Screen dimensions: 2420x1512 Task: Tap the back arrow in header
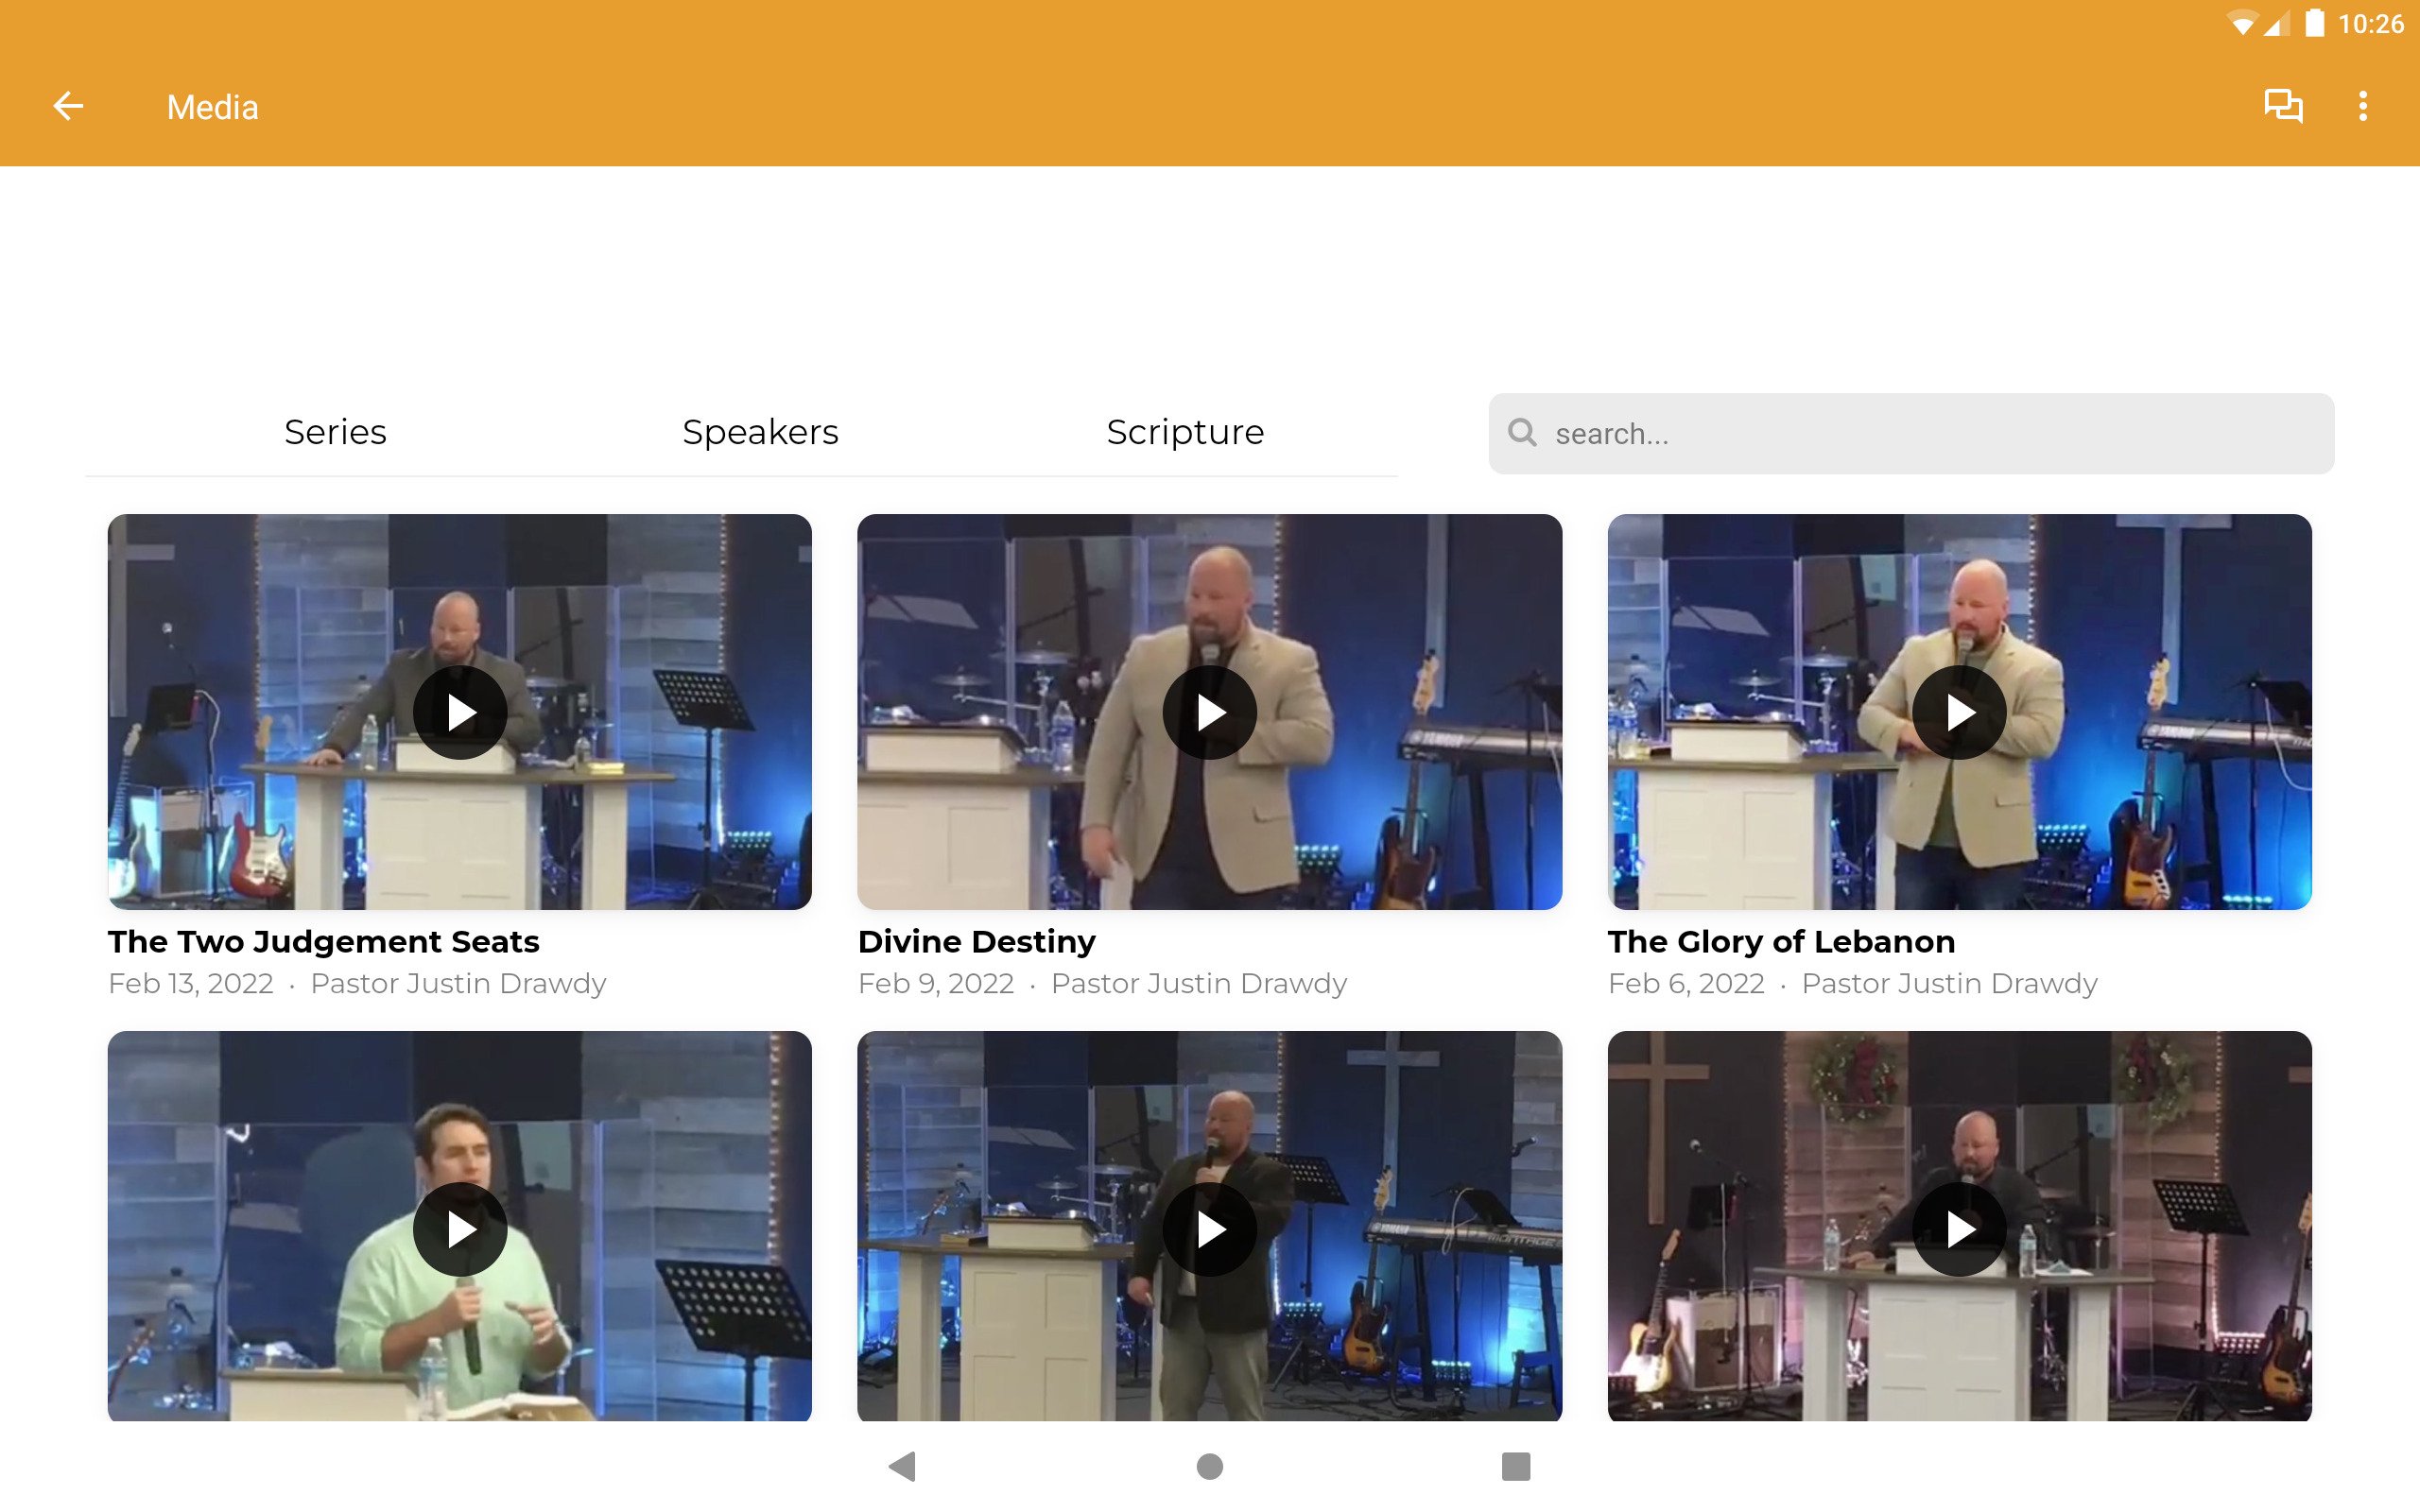(68, 106)
